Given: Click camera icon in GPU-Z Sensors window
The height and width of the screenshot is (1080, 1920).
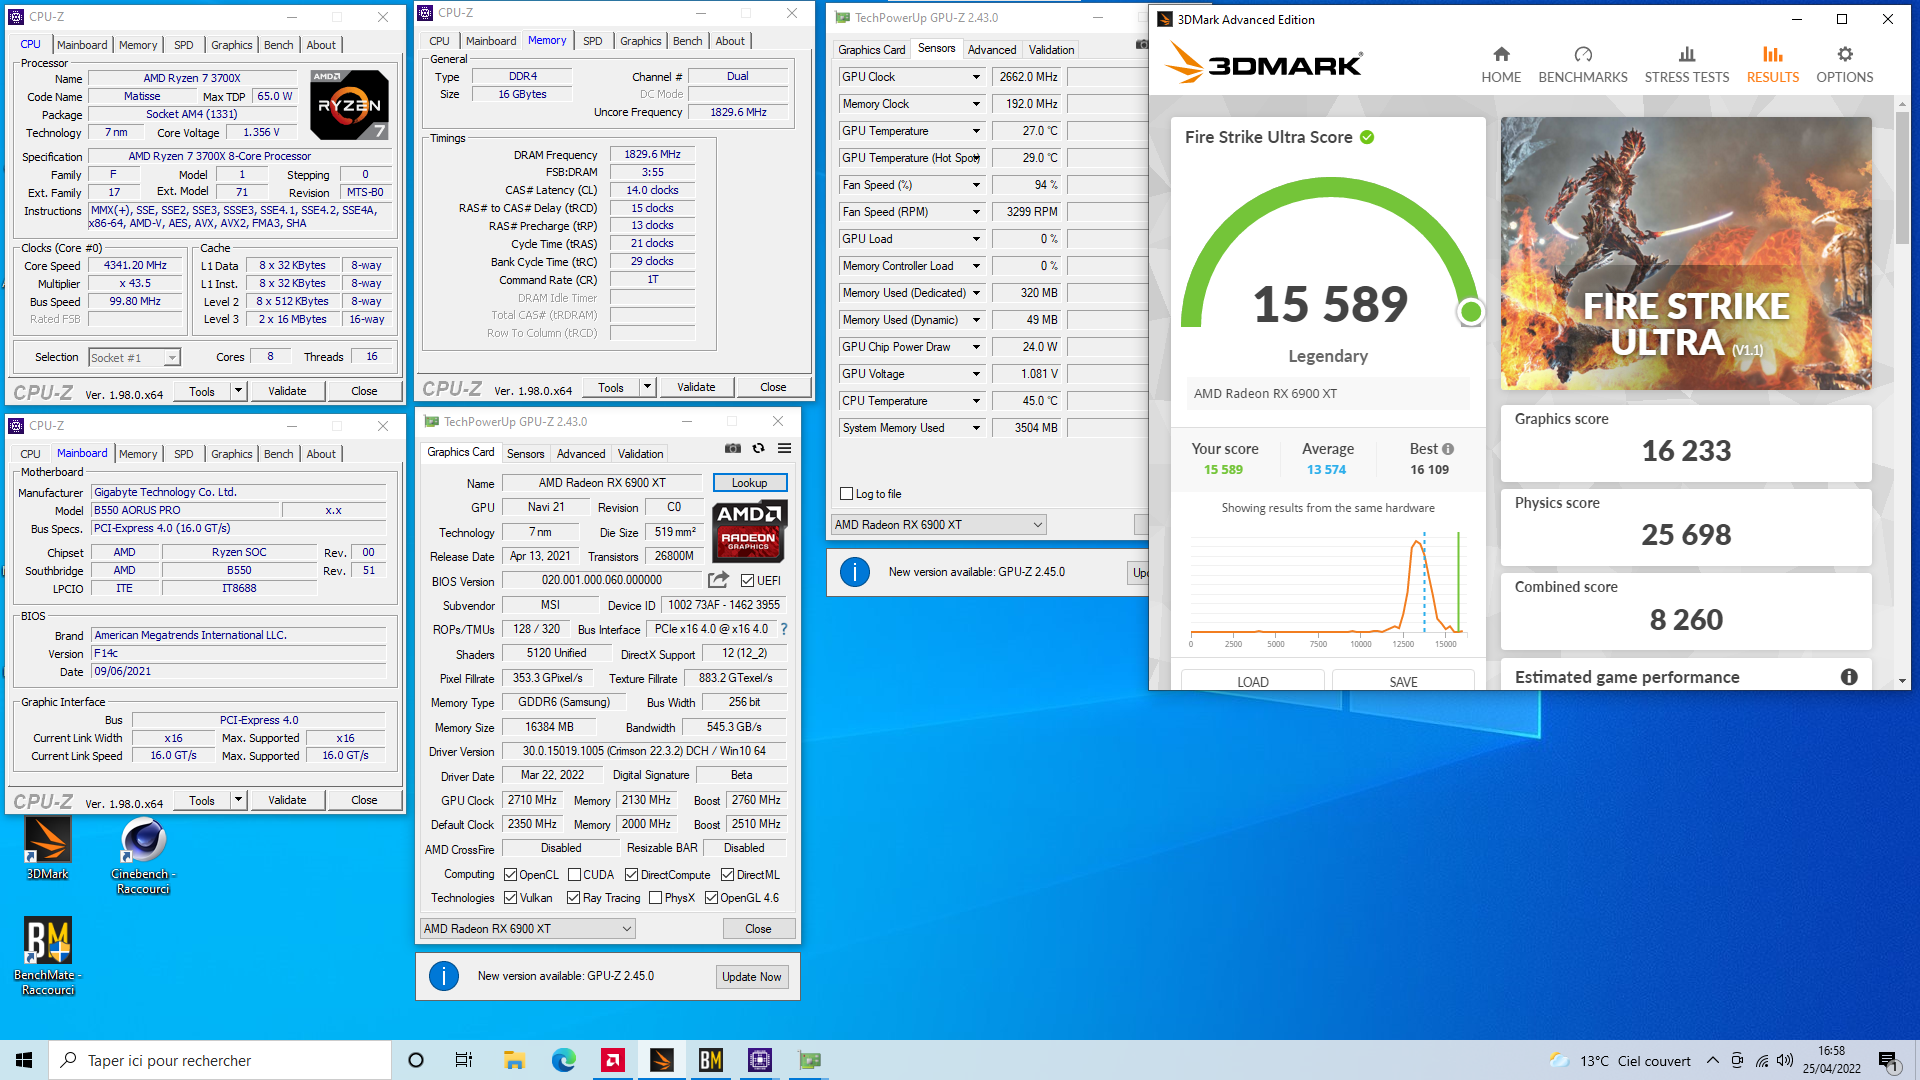Looking at the screenshot, I should (x=1142, y=44).
